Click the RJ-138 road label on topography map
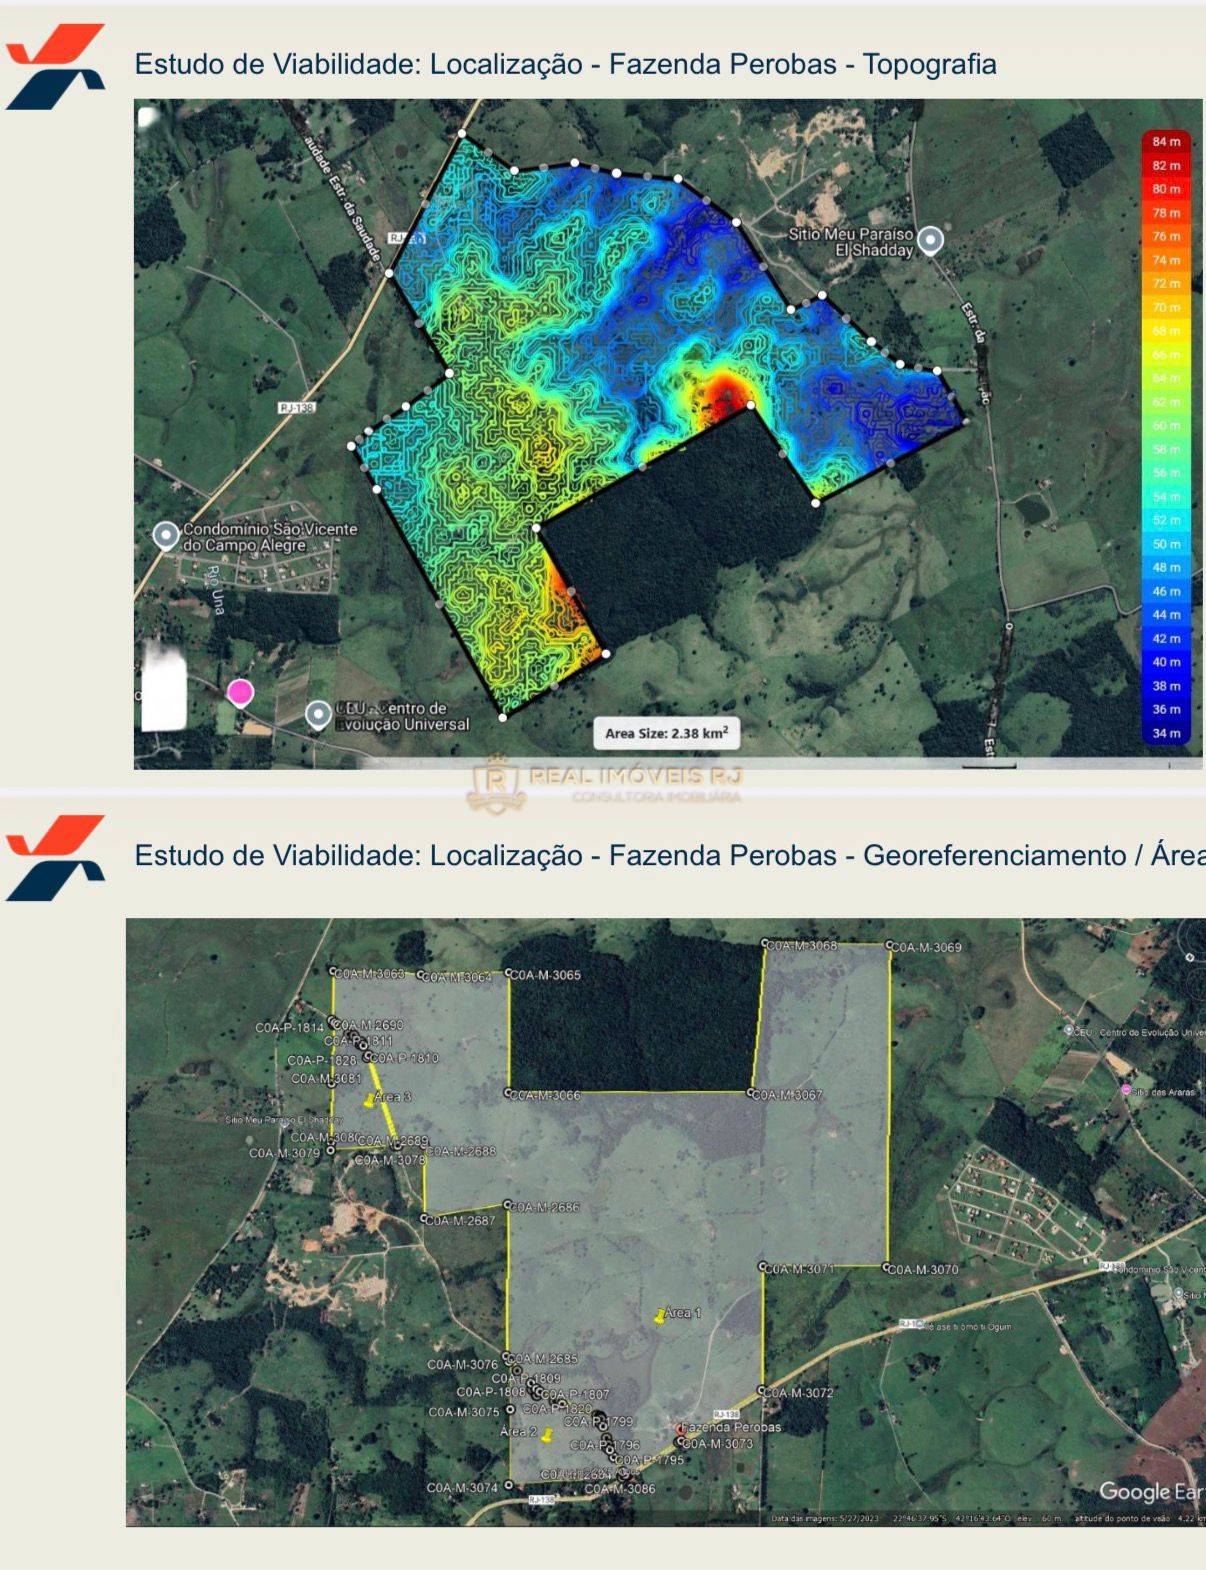The width and height of the screenshot is (1206, 1570). 297,408
